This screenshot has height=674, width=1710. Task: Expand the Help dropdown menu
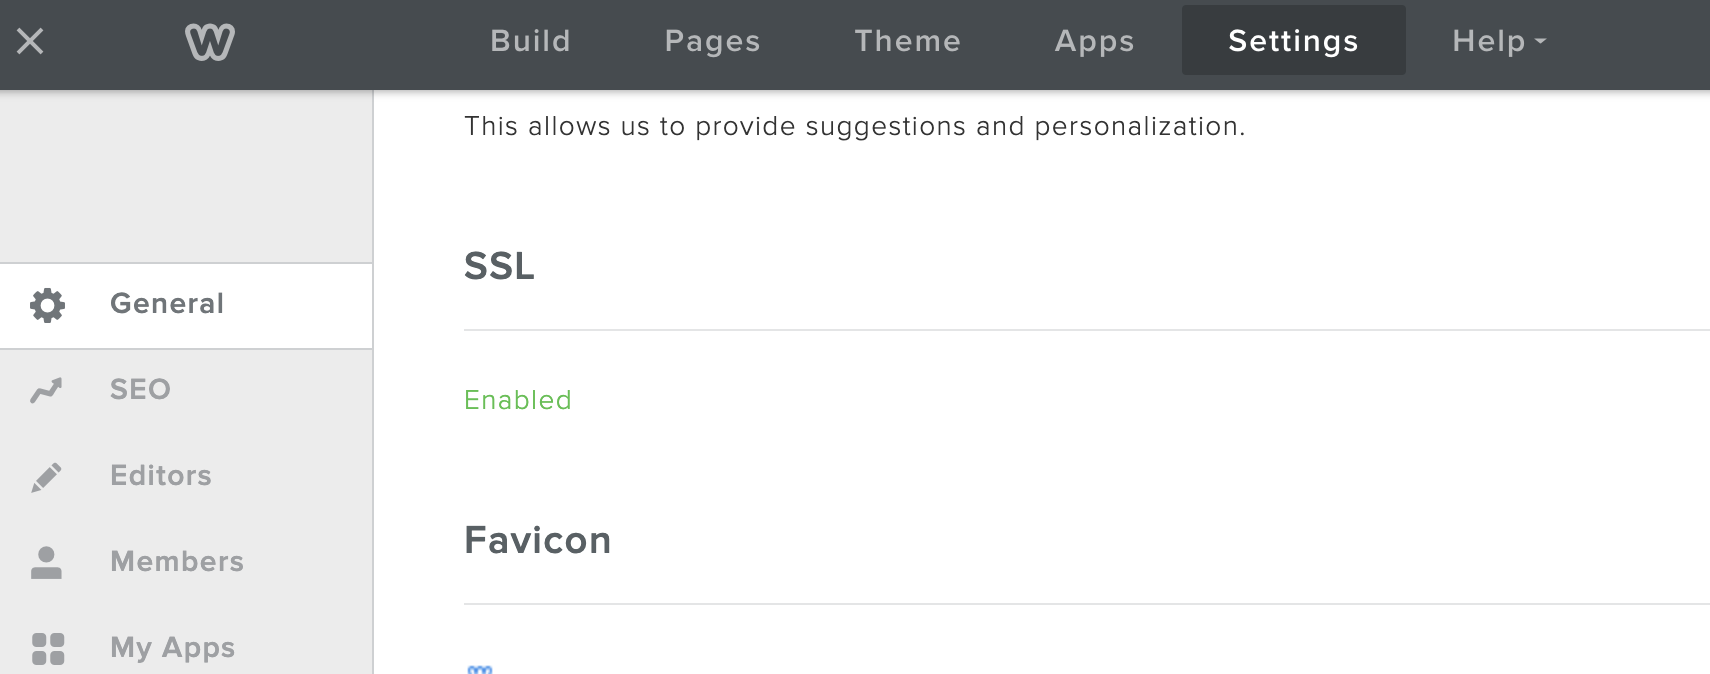pos(1498,41)
